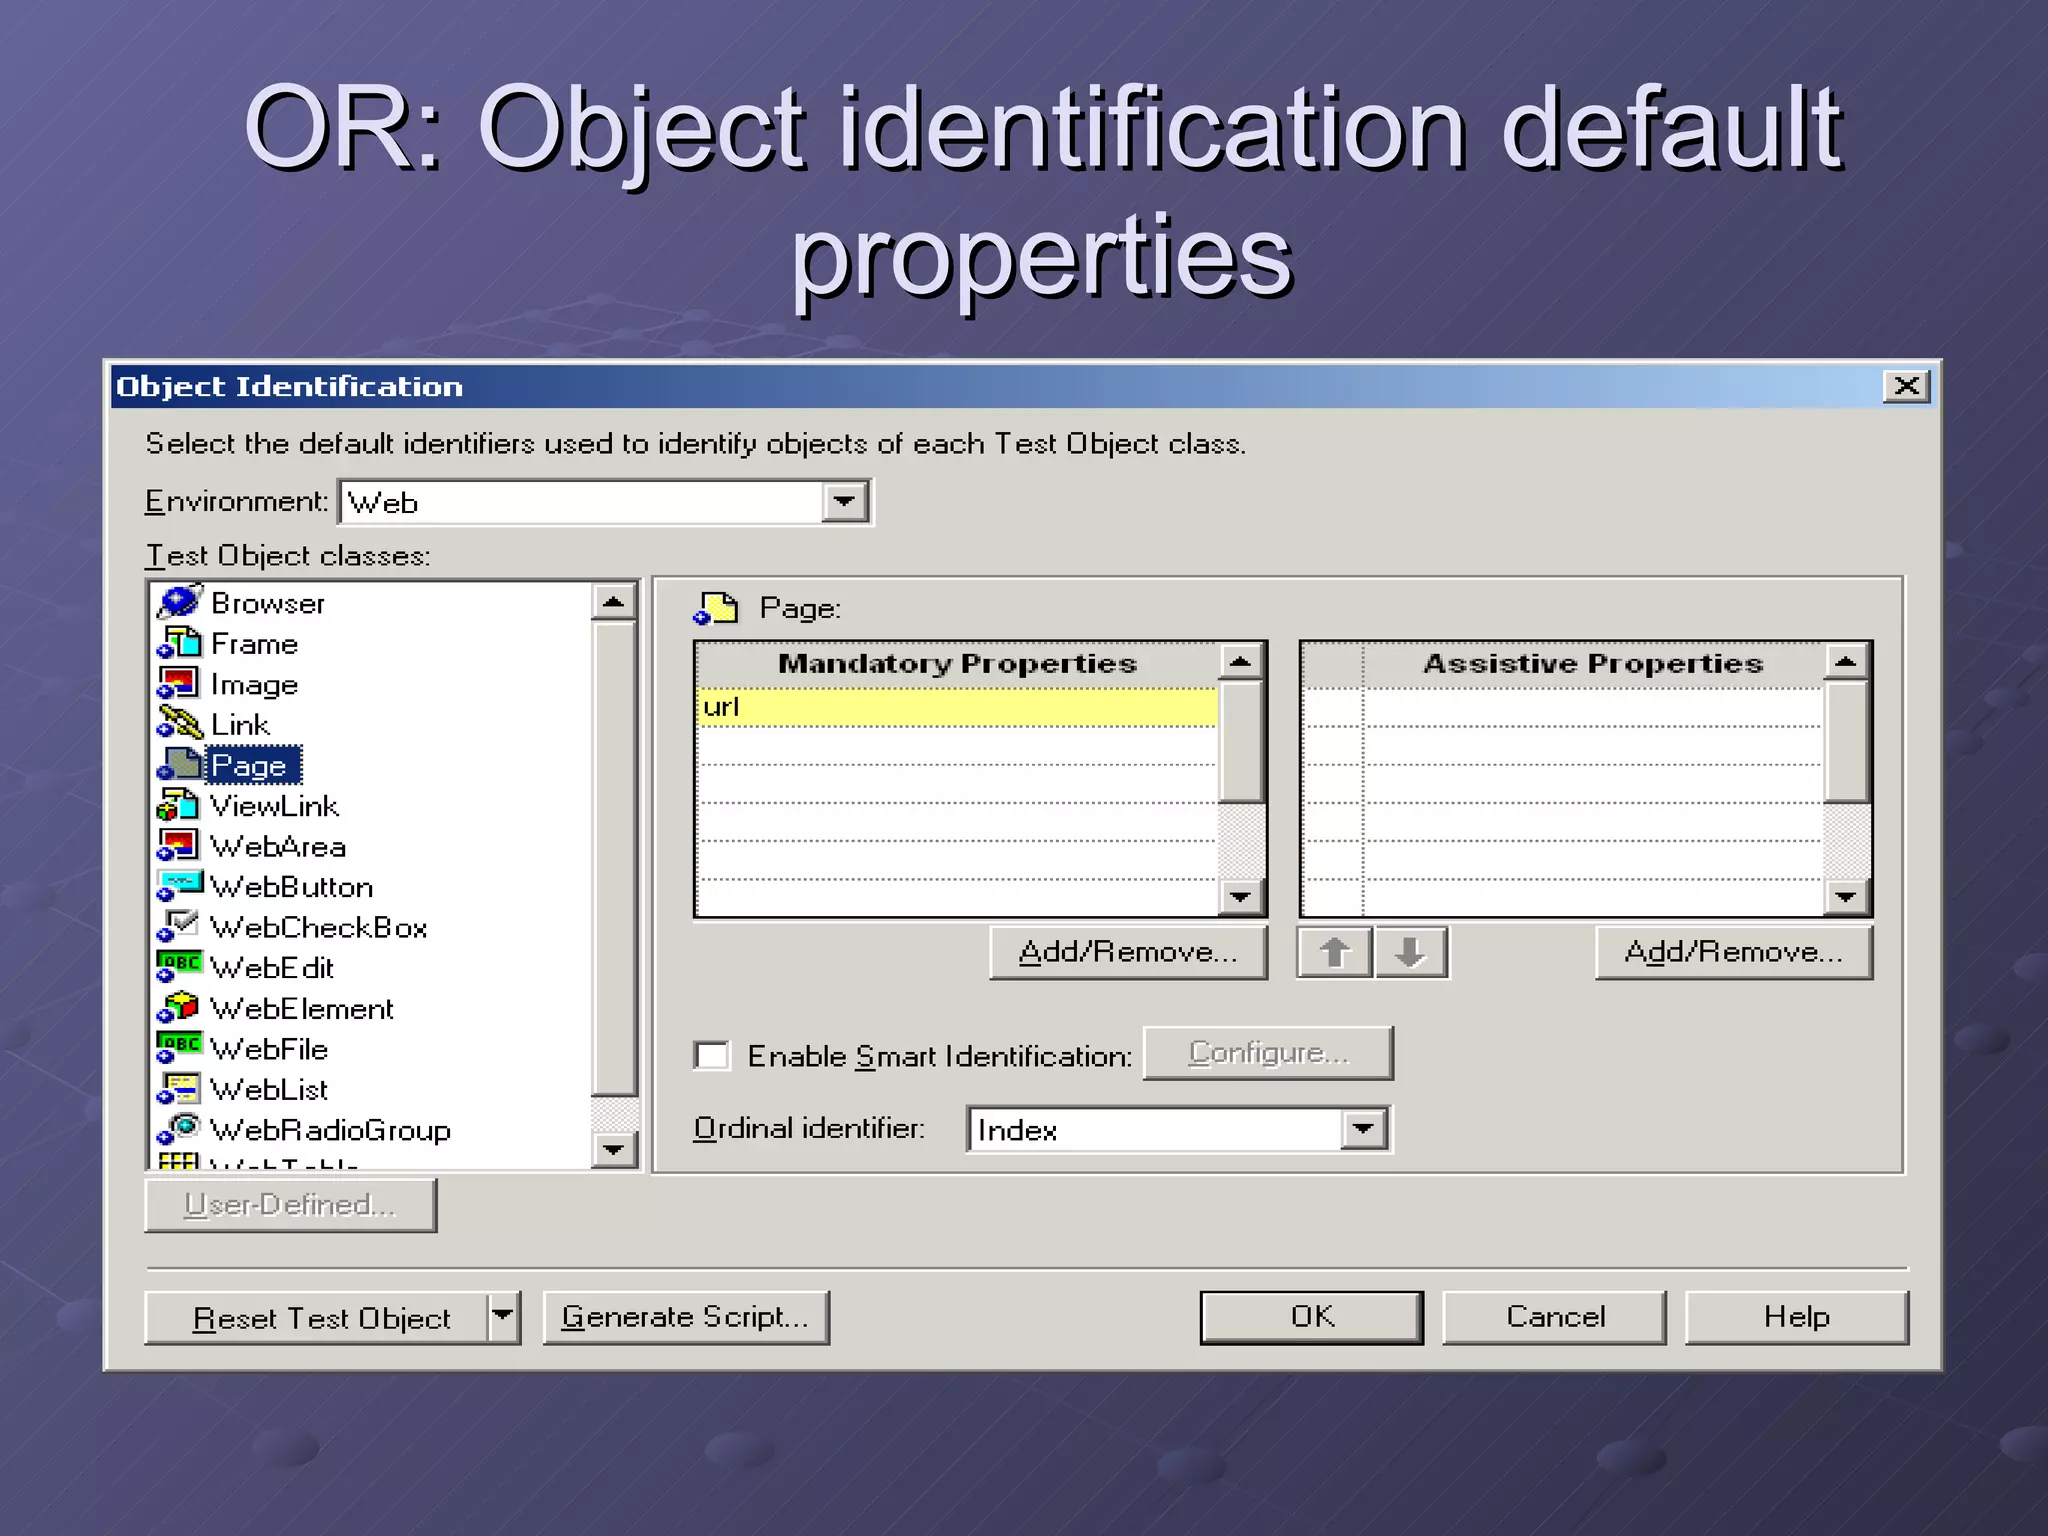Click the Page class icon in list
Screen dimensions: 2048x1536
point(180,765)
